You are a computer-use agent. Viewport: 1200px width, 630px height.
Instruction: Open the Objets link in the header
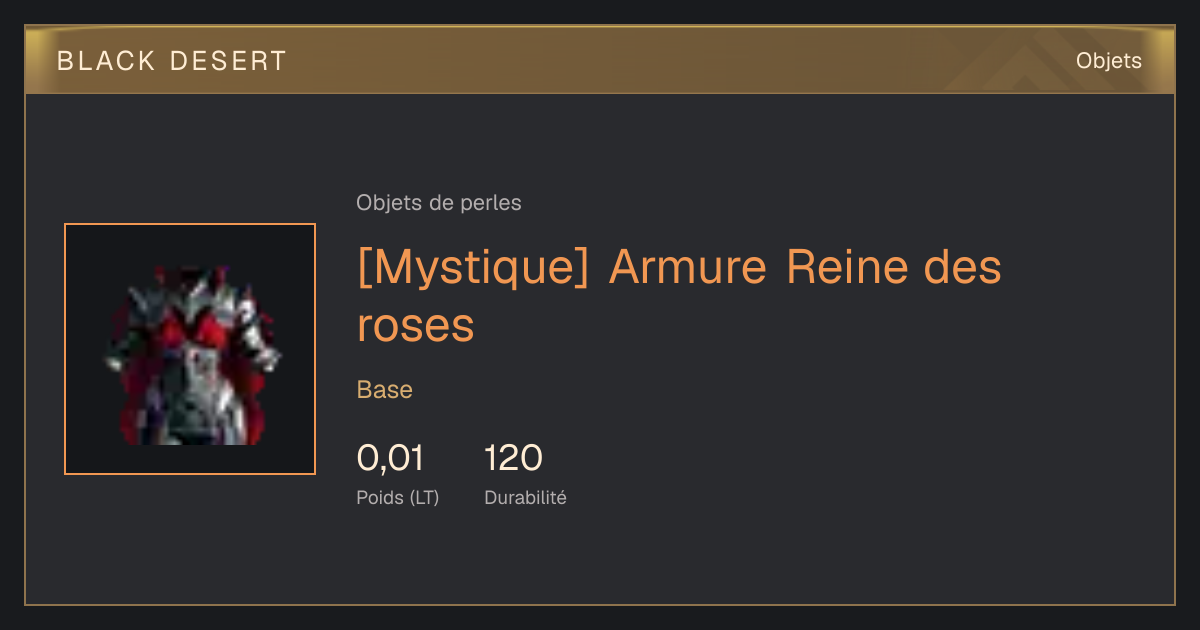(1108, 61)
